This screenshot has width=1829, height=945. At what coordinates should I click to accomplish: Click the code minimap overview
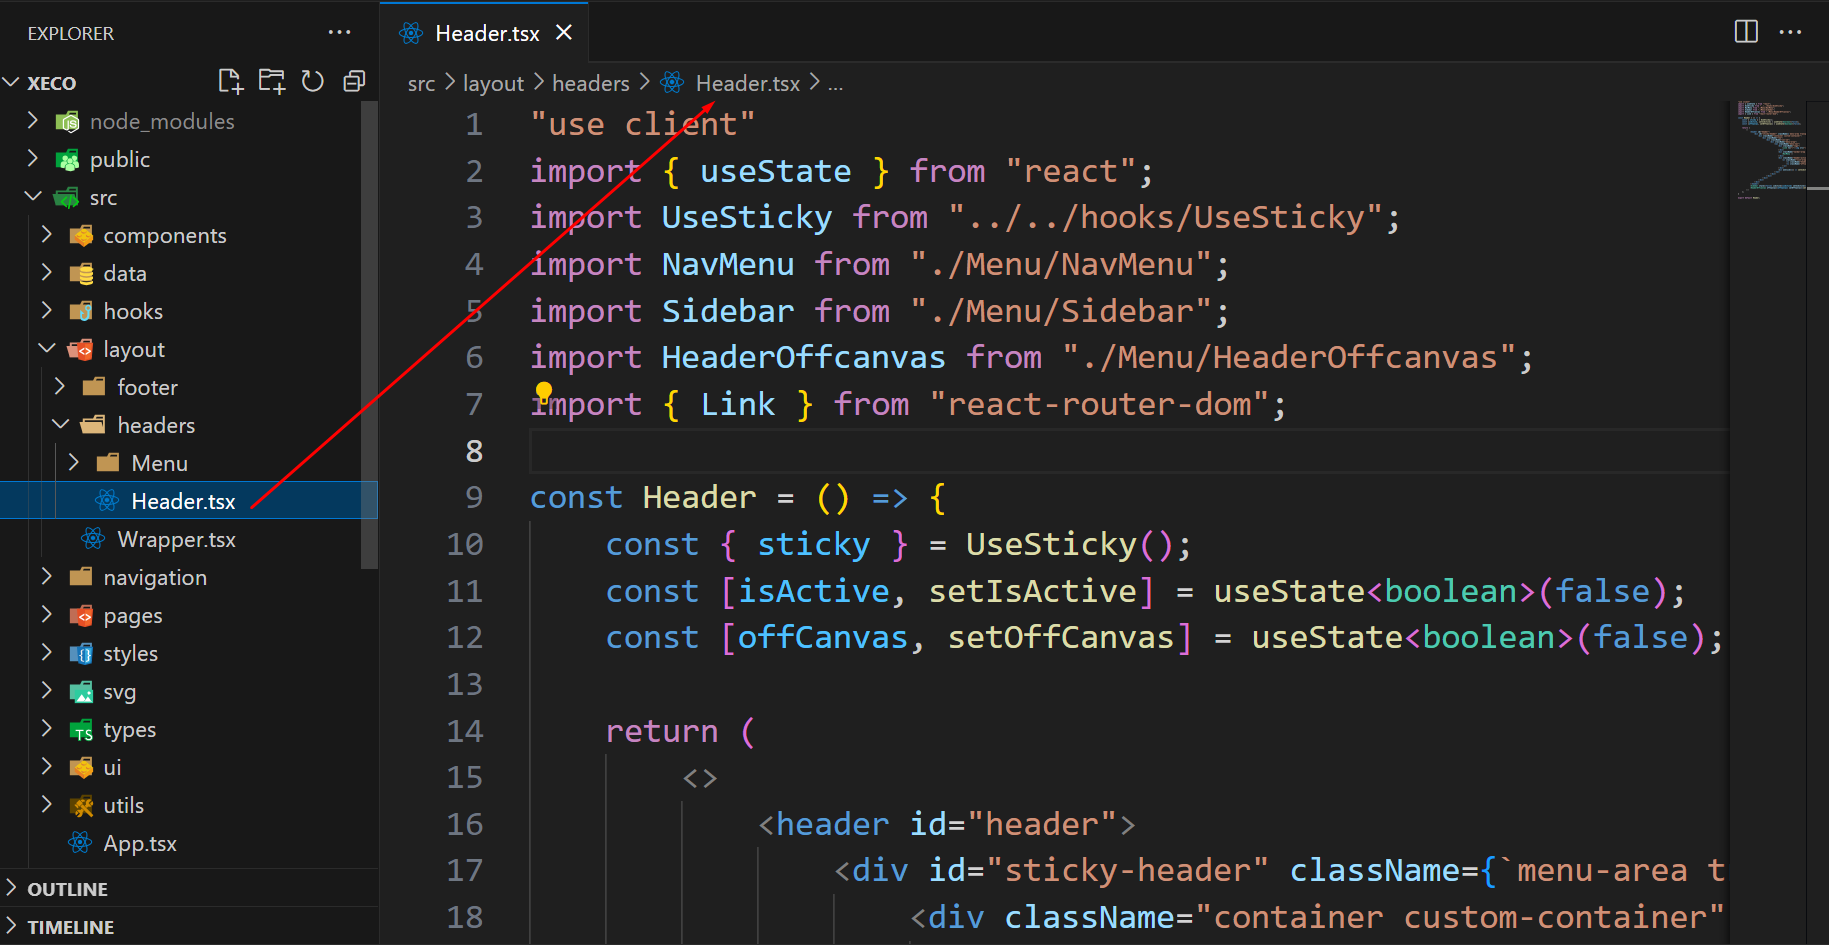click(1771, 150)
